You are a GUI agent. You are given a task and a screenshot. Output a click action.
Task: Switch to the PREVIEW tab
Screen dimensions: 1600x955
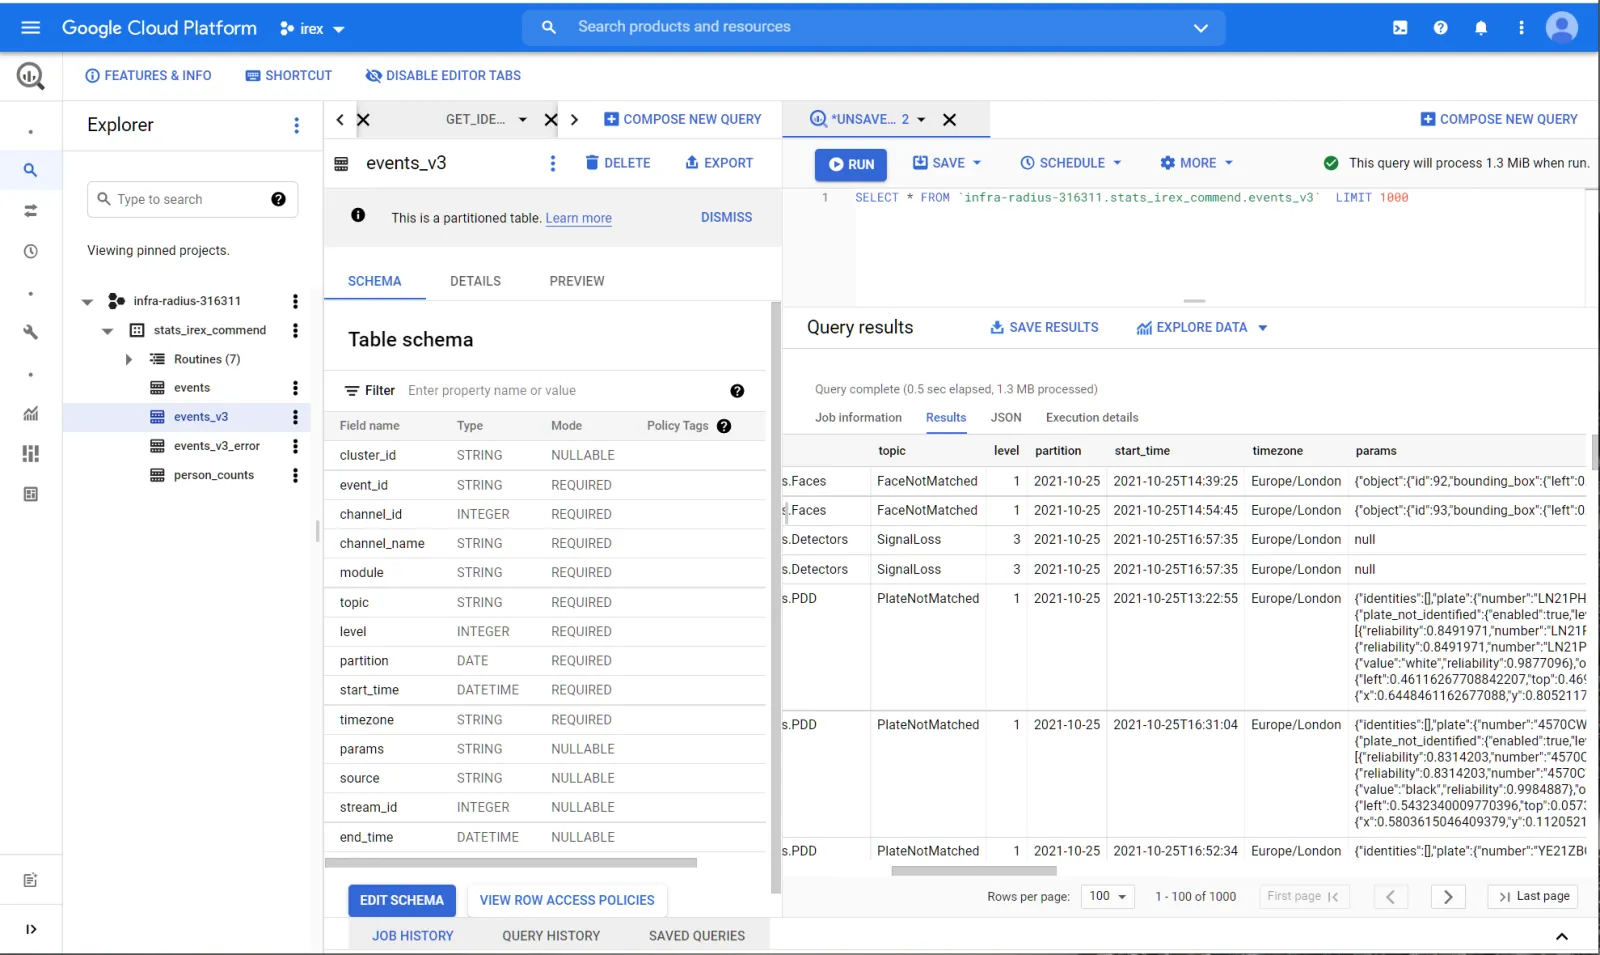577,281
